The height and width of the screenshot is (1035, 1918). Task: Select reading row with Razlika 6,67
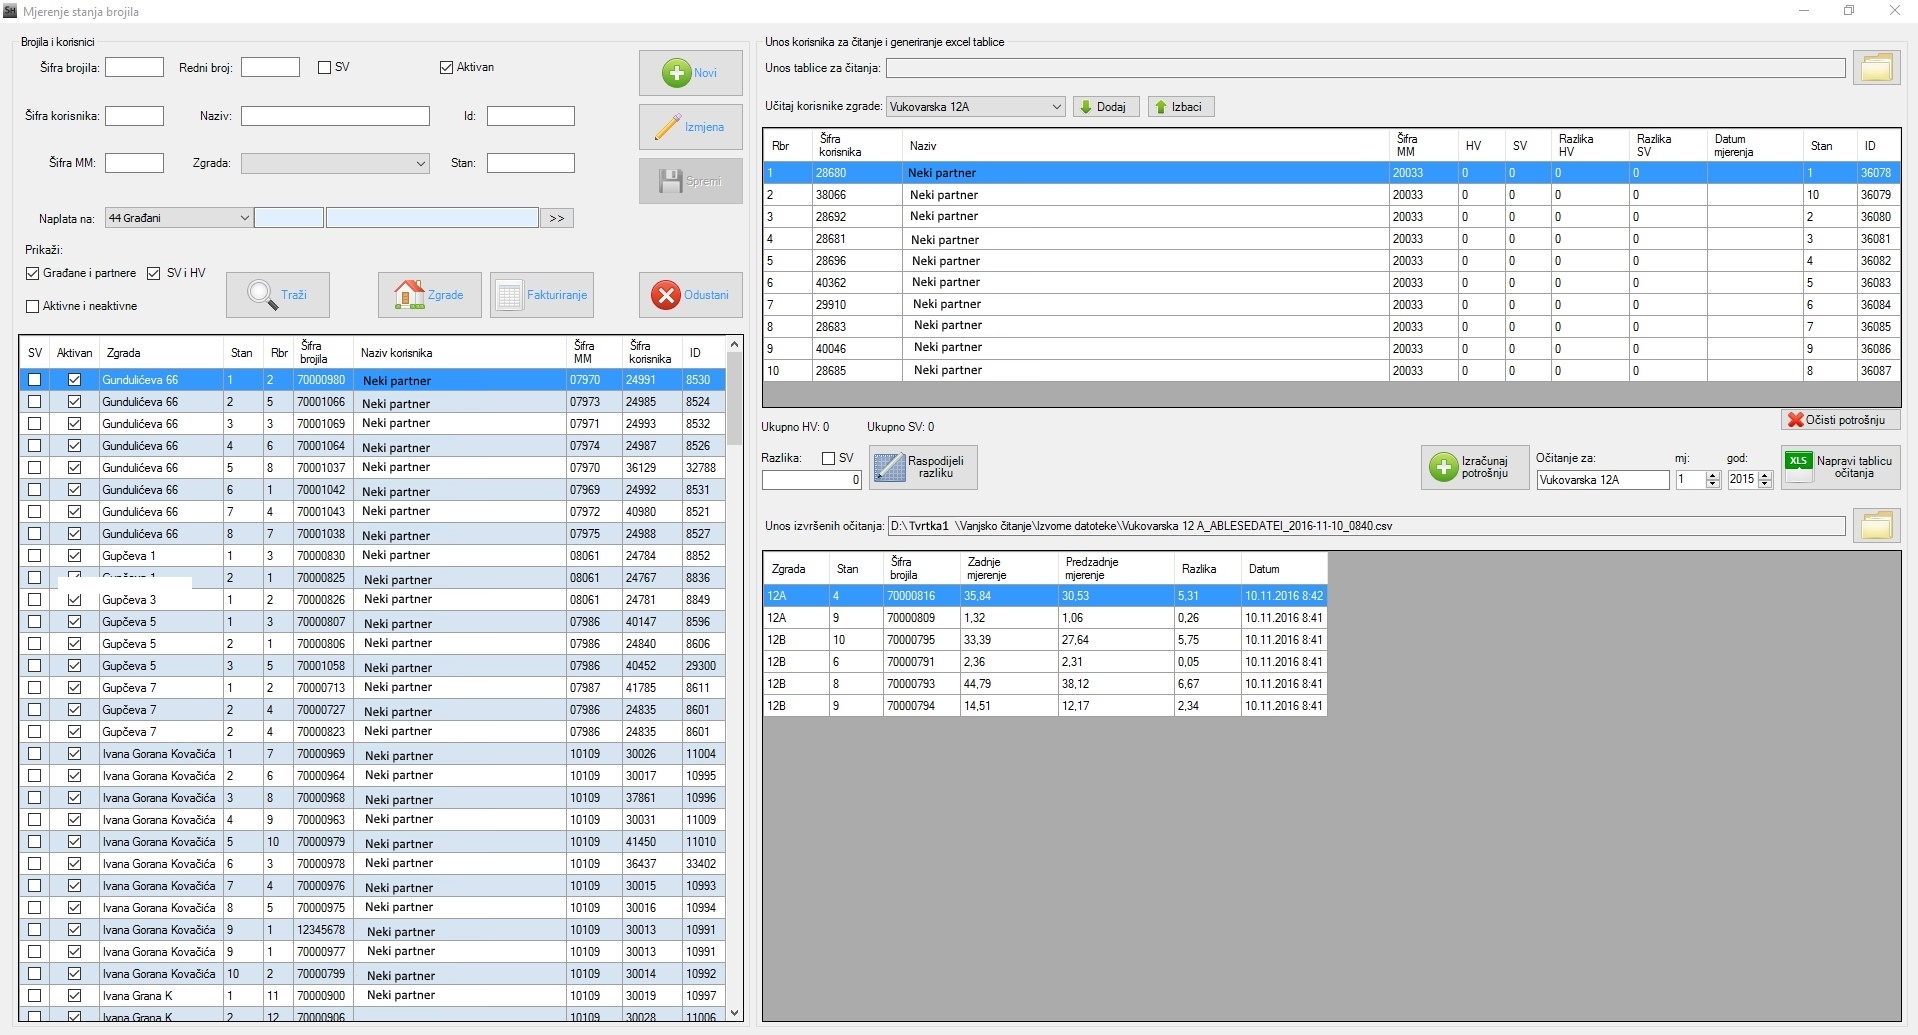pyautogui.click(x=1045, y=684)
